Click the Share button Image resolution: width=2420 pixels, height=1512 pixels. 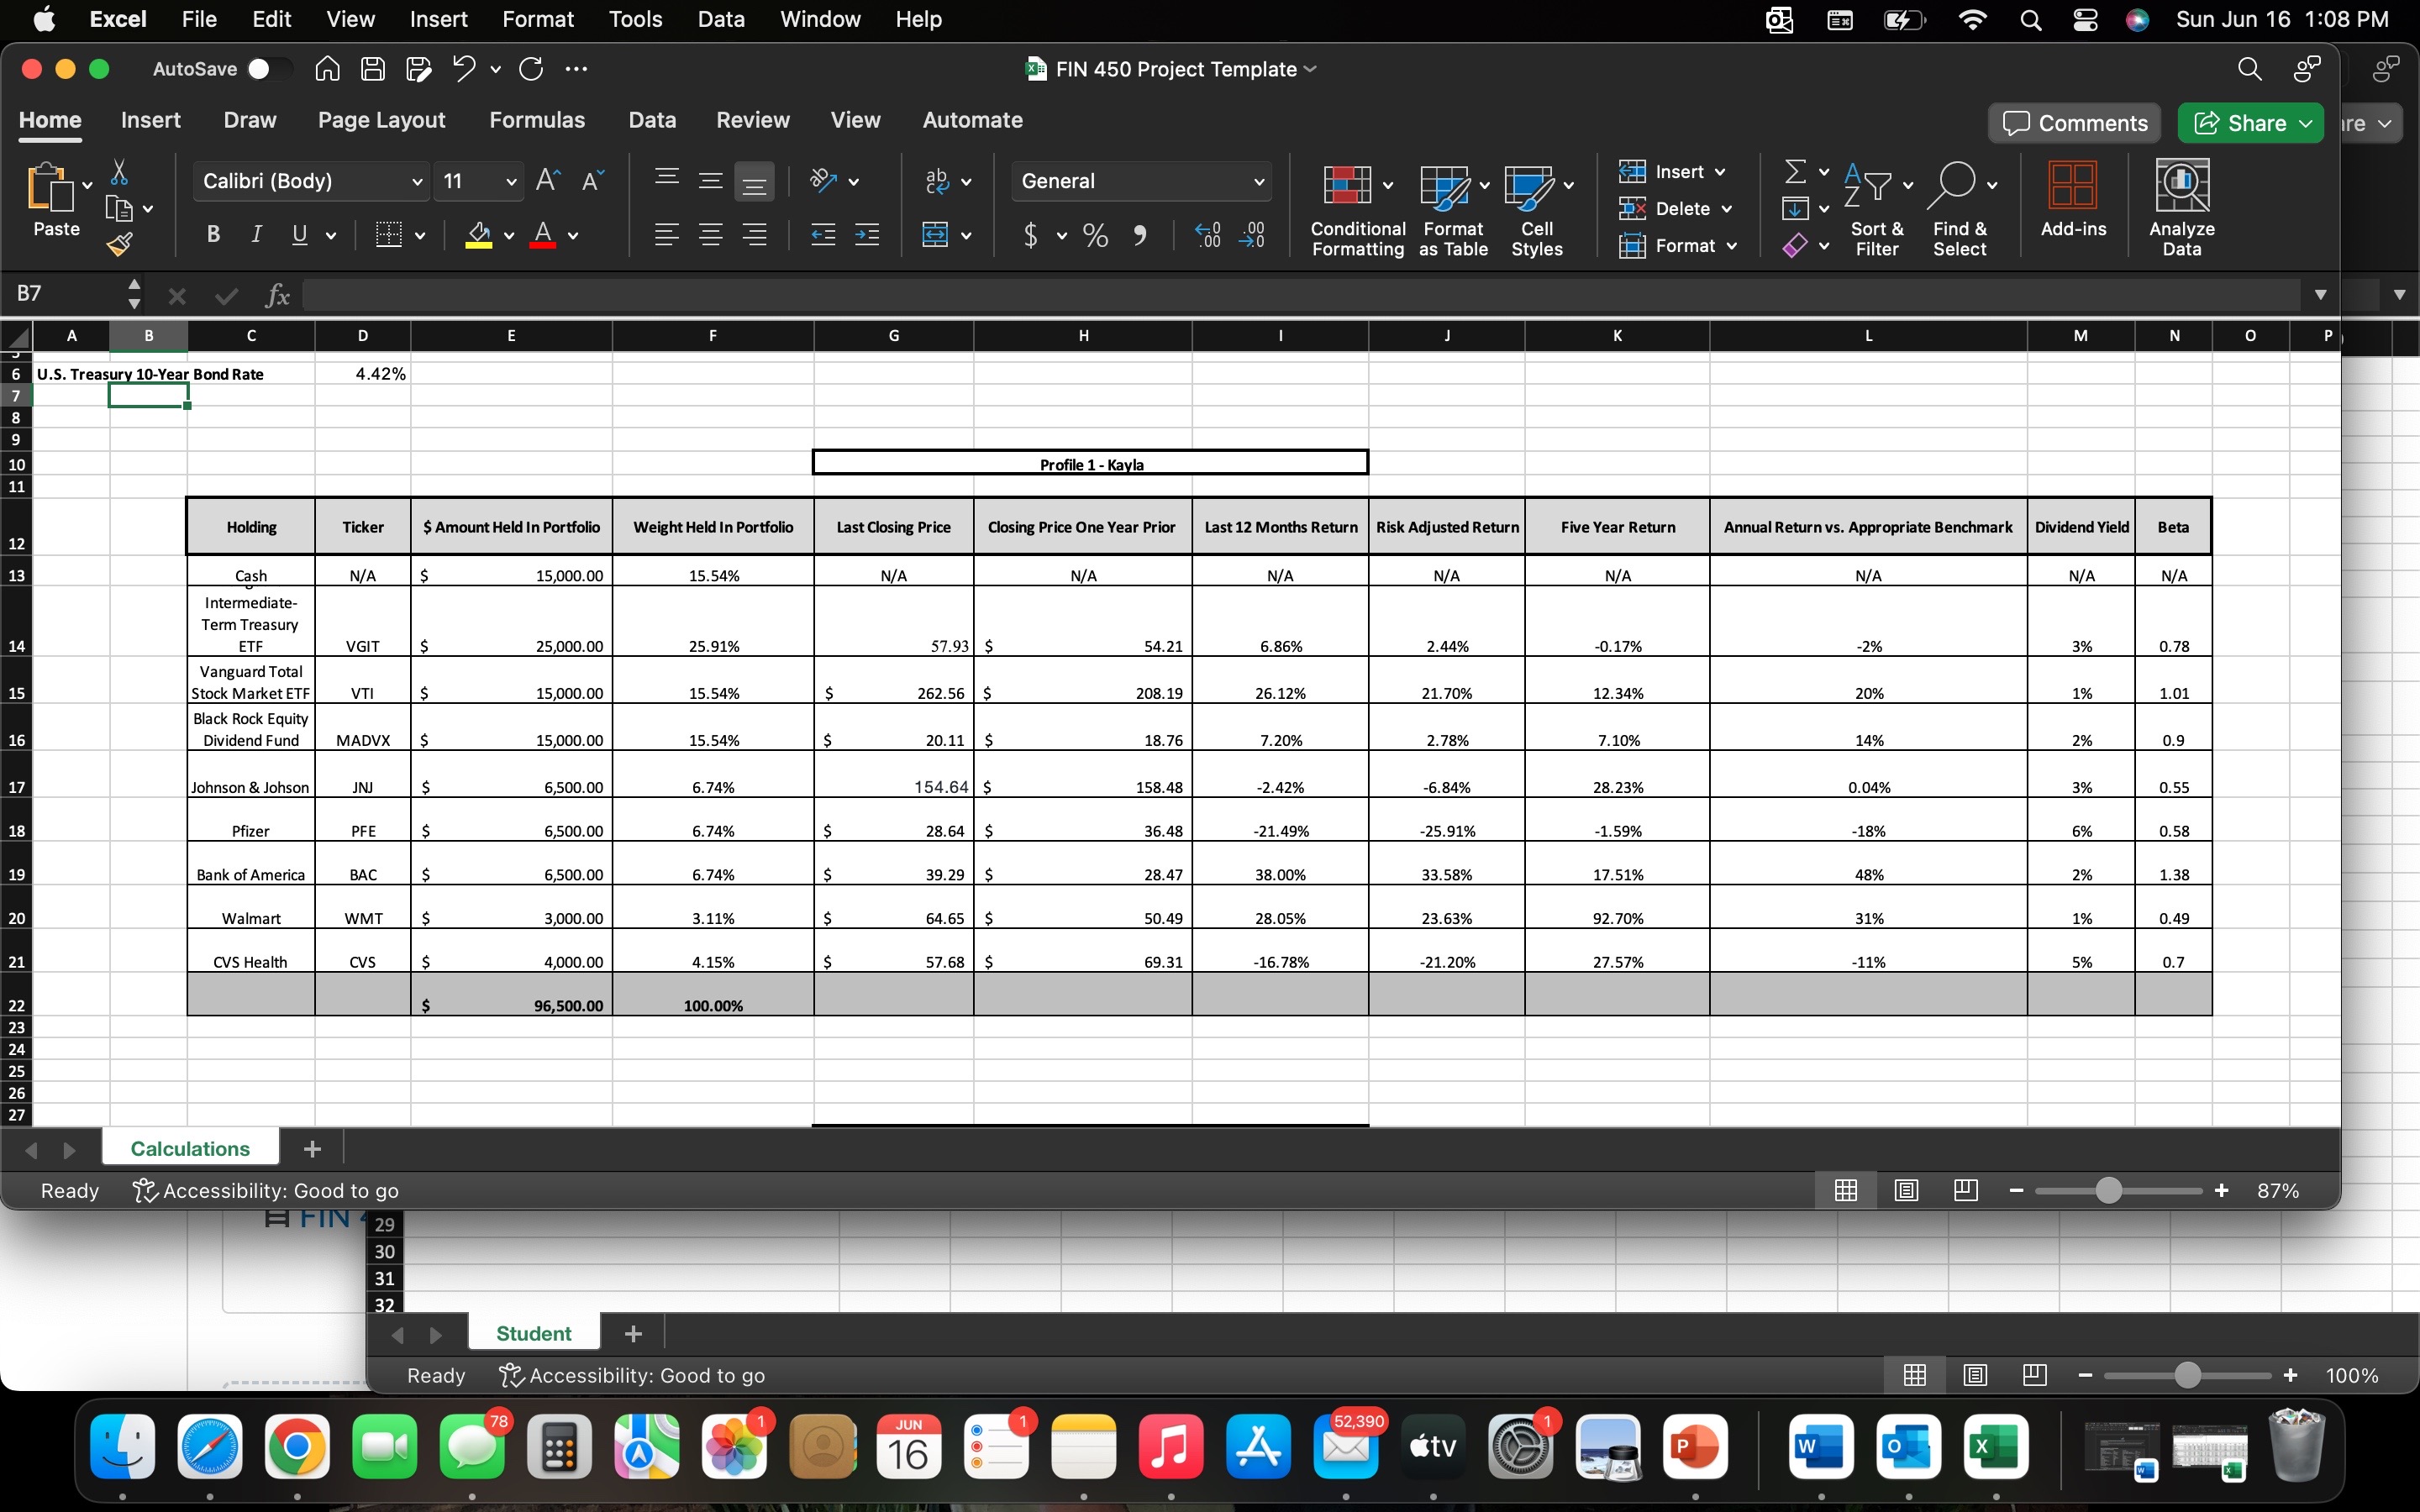[x=2251, y=122]
